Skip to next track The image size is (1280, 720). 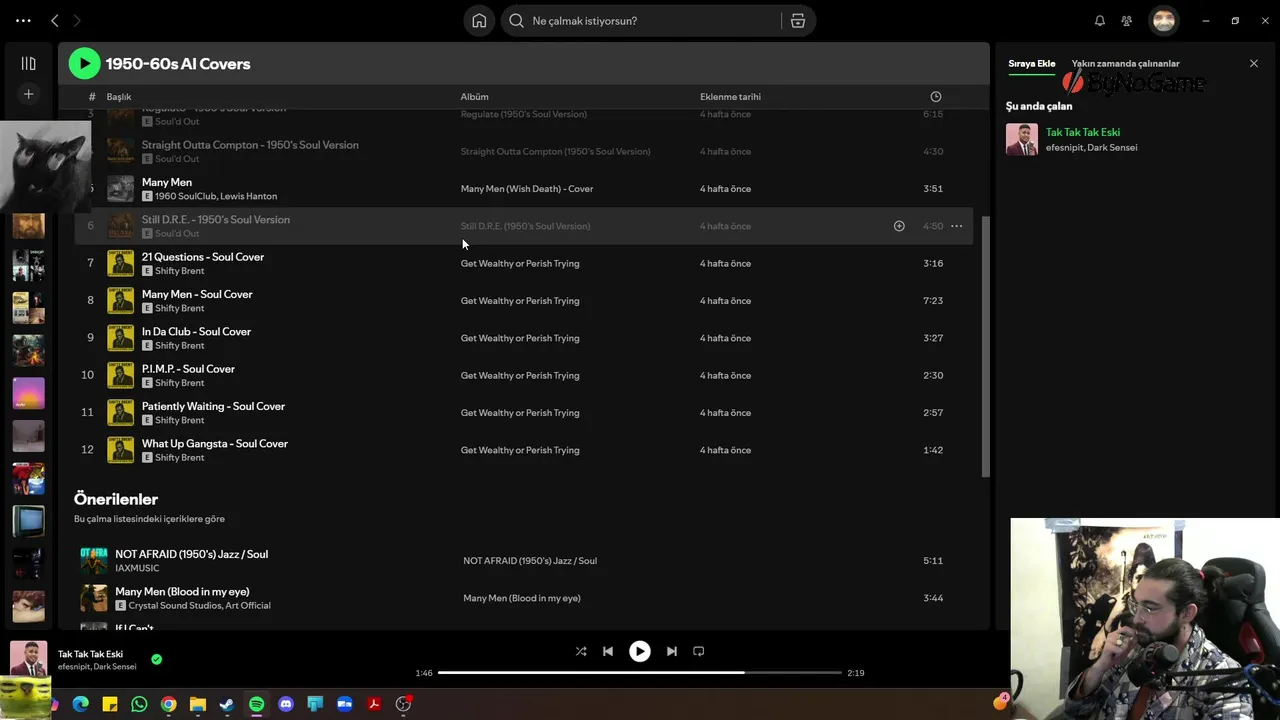[672, 651]
